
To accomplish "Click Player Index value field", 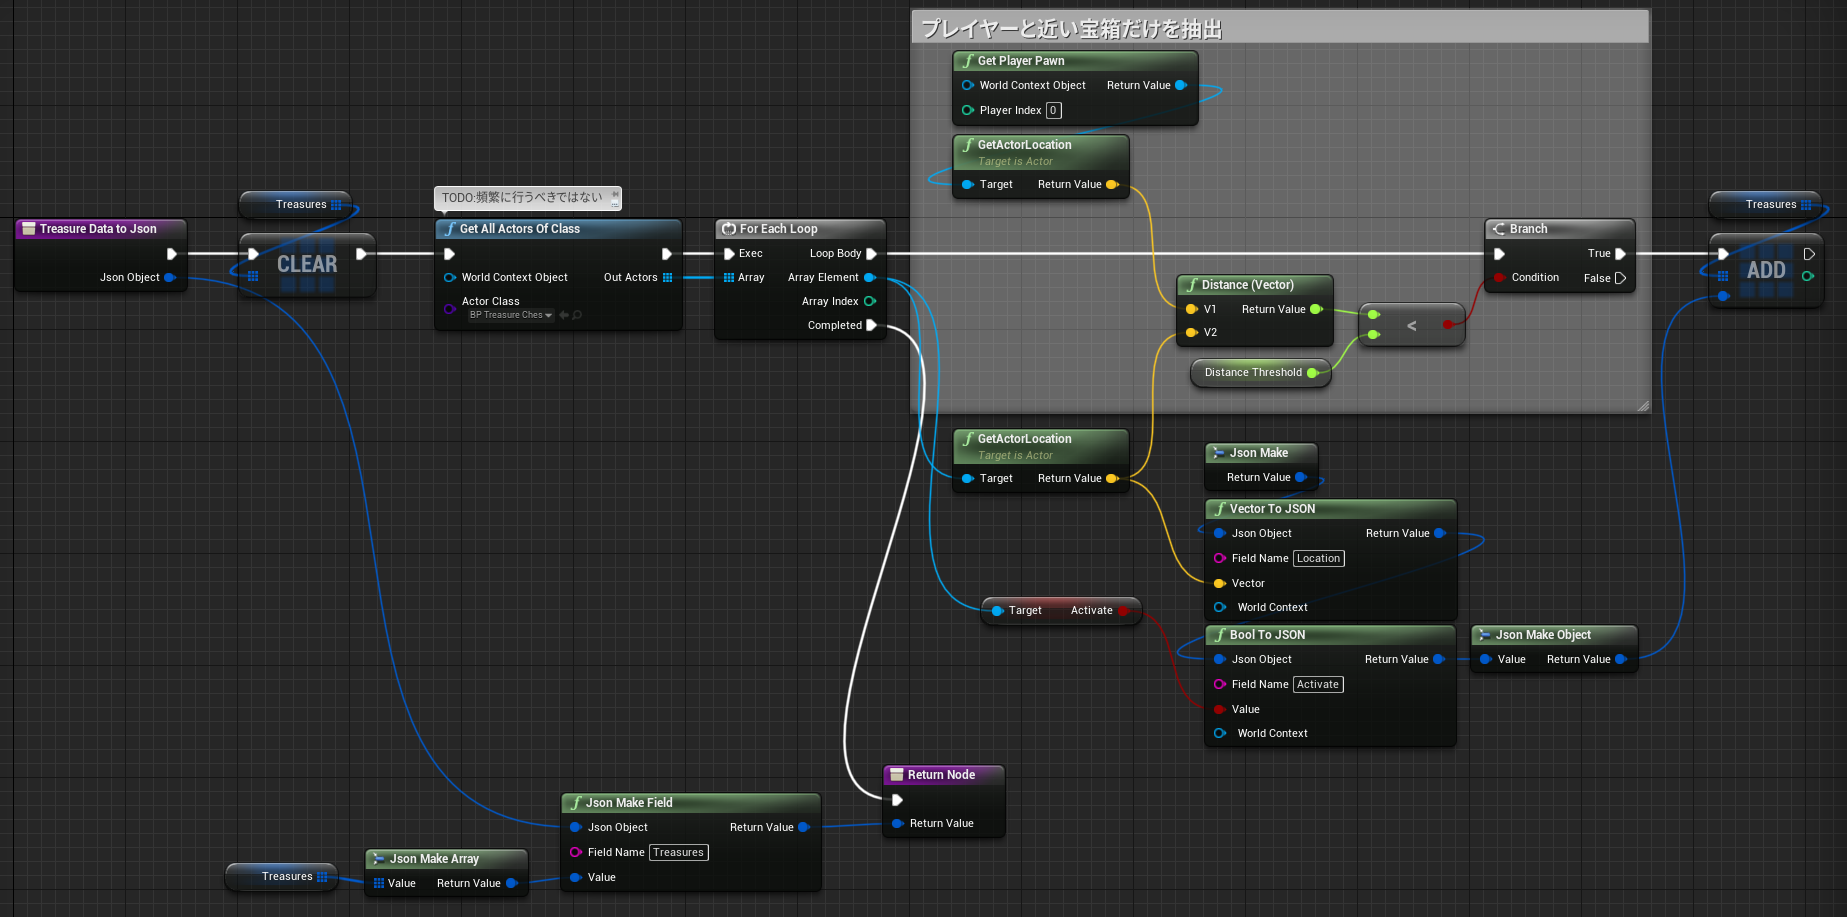I will [1053, 110].
